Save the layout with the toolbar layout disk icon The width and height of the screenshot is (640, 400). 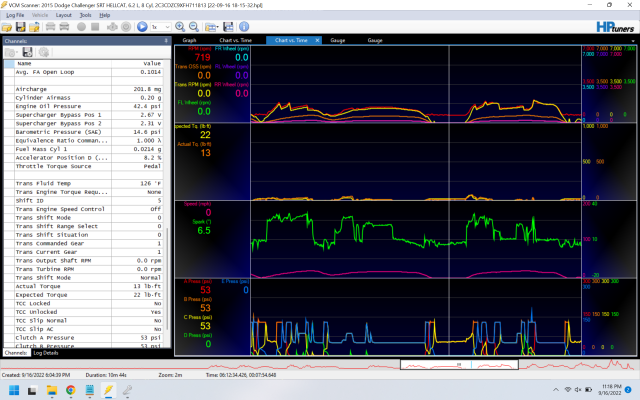228,27
